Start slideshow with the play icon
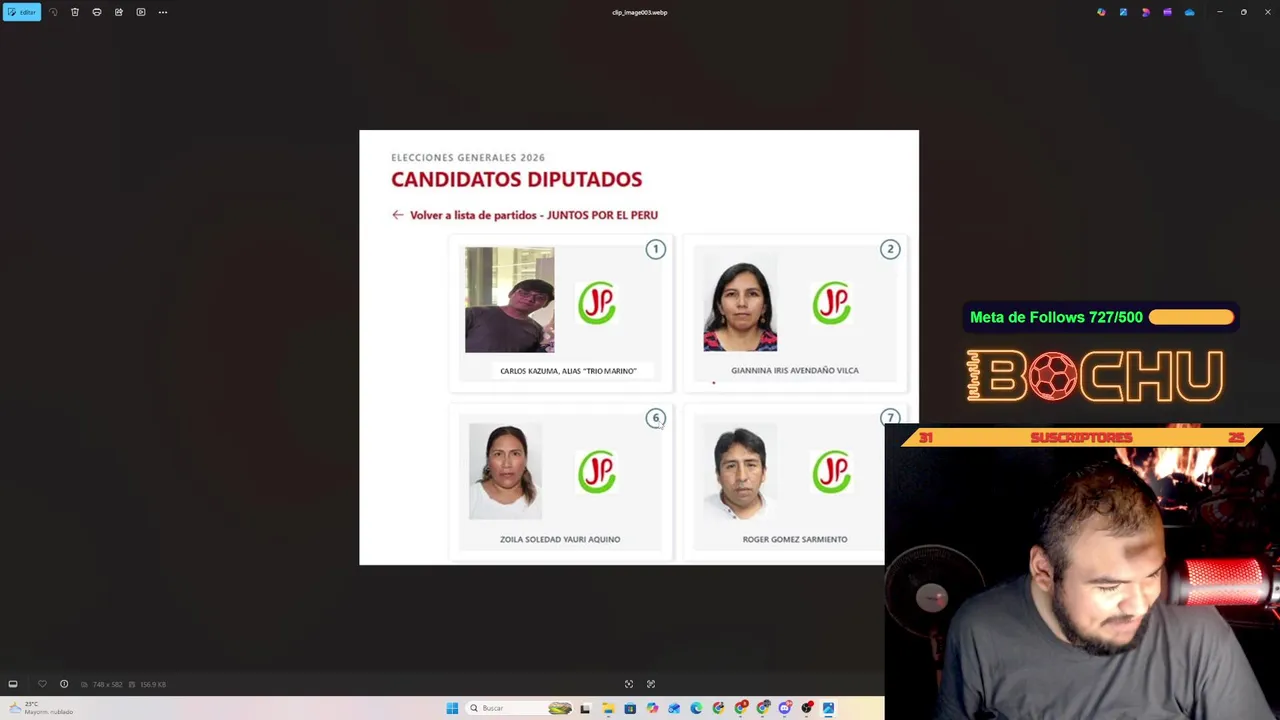This screenshot has height=720, width=1280. pyautogui.click(x=141, y=12)
